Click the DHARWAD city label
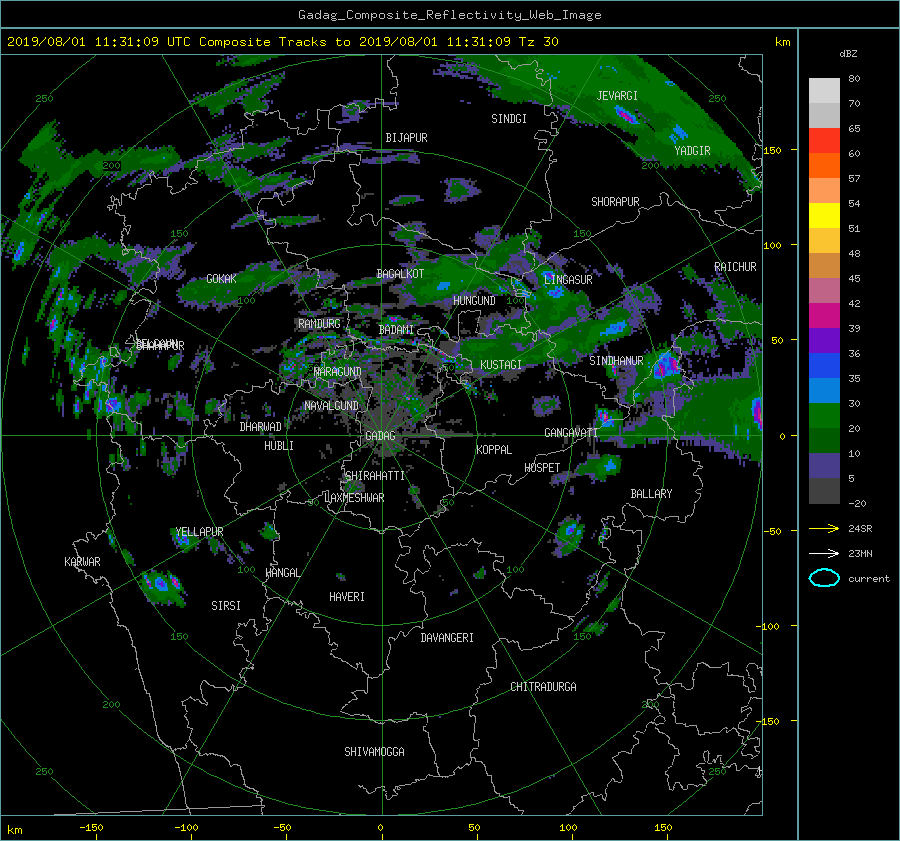 (260, 427)
